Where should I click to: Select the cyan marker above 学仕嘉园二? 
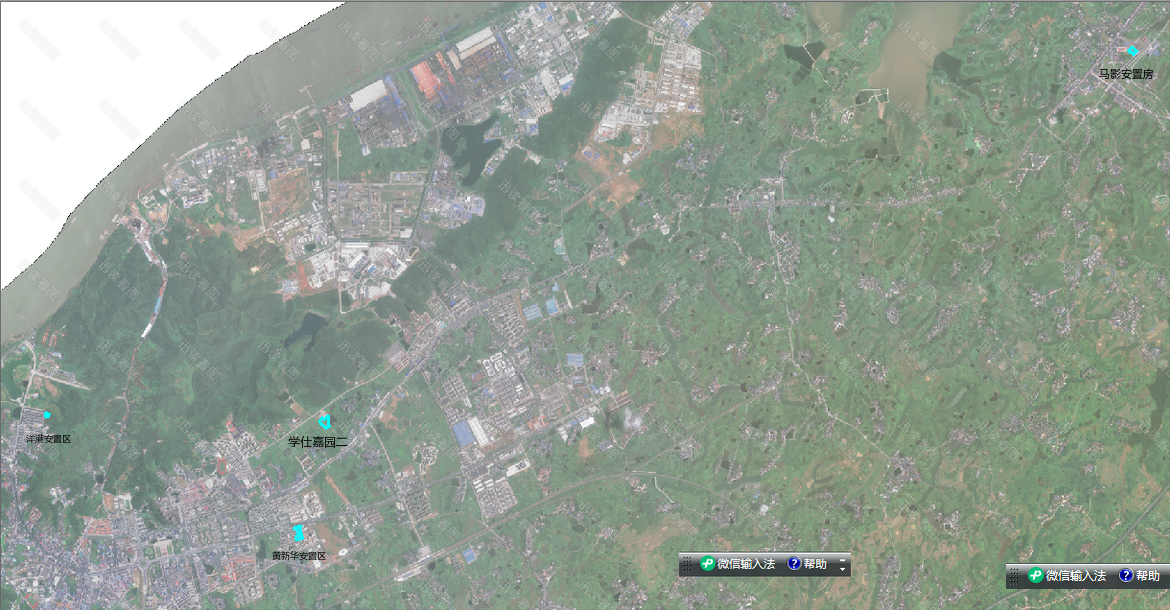(x=324, y=422)
